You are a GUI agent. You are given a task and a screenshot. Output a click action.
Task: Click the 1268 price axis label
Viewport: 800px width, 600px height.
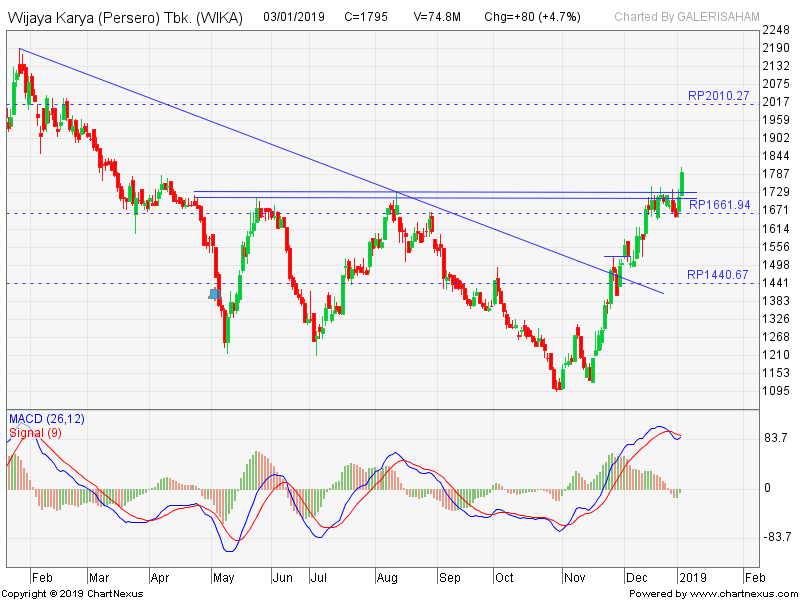coord(776,337)
